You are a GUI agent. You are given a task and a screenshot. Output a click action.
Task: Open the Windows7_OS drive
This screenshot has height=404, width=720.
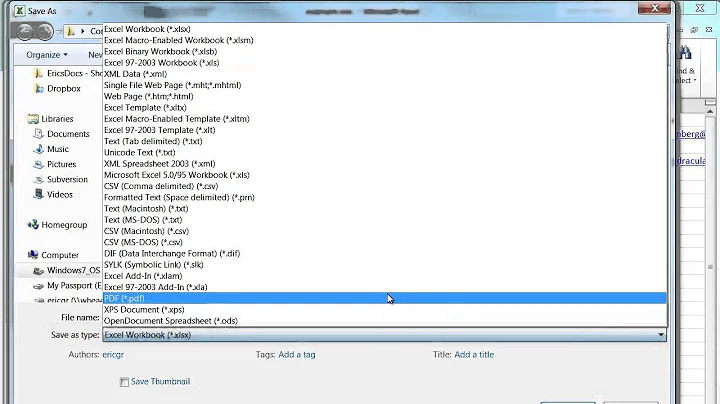(x=67, y=270)
